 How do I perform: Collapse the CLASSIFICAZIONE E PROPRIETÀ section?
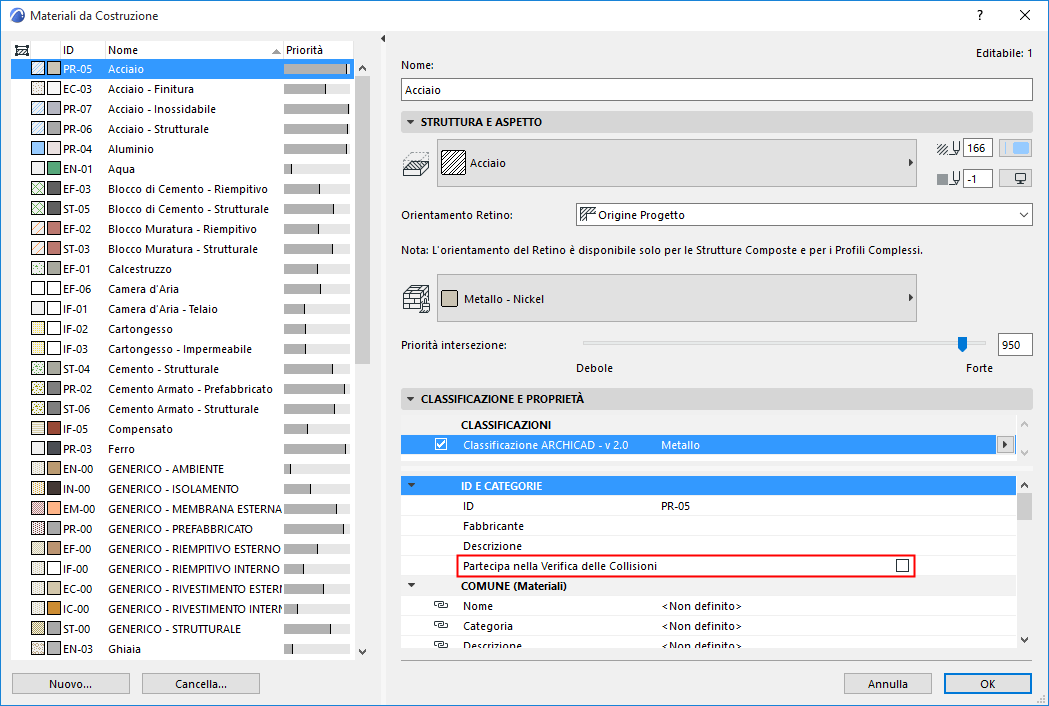point(410,398)
